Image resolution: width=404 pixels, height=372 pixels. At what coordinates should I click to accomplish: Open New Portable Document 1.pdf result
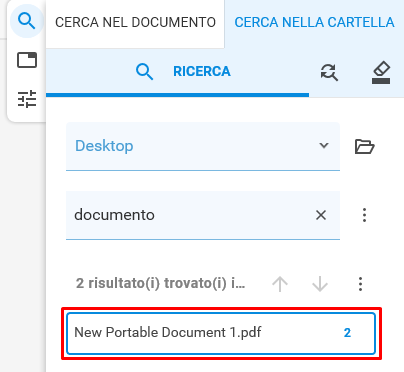(x=221, y=333)
